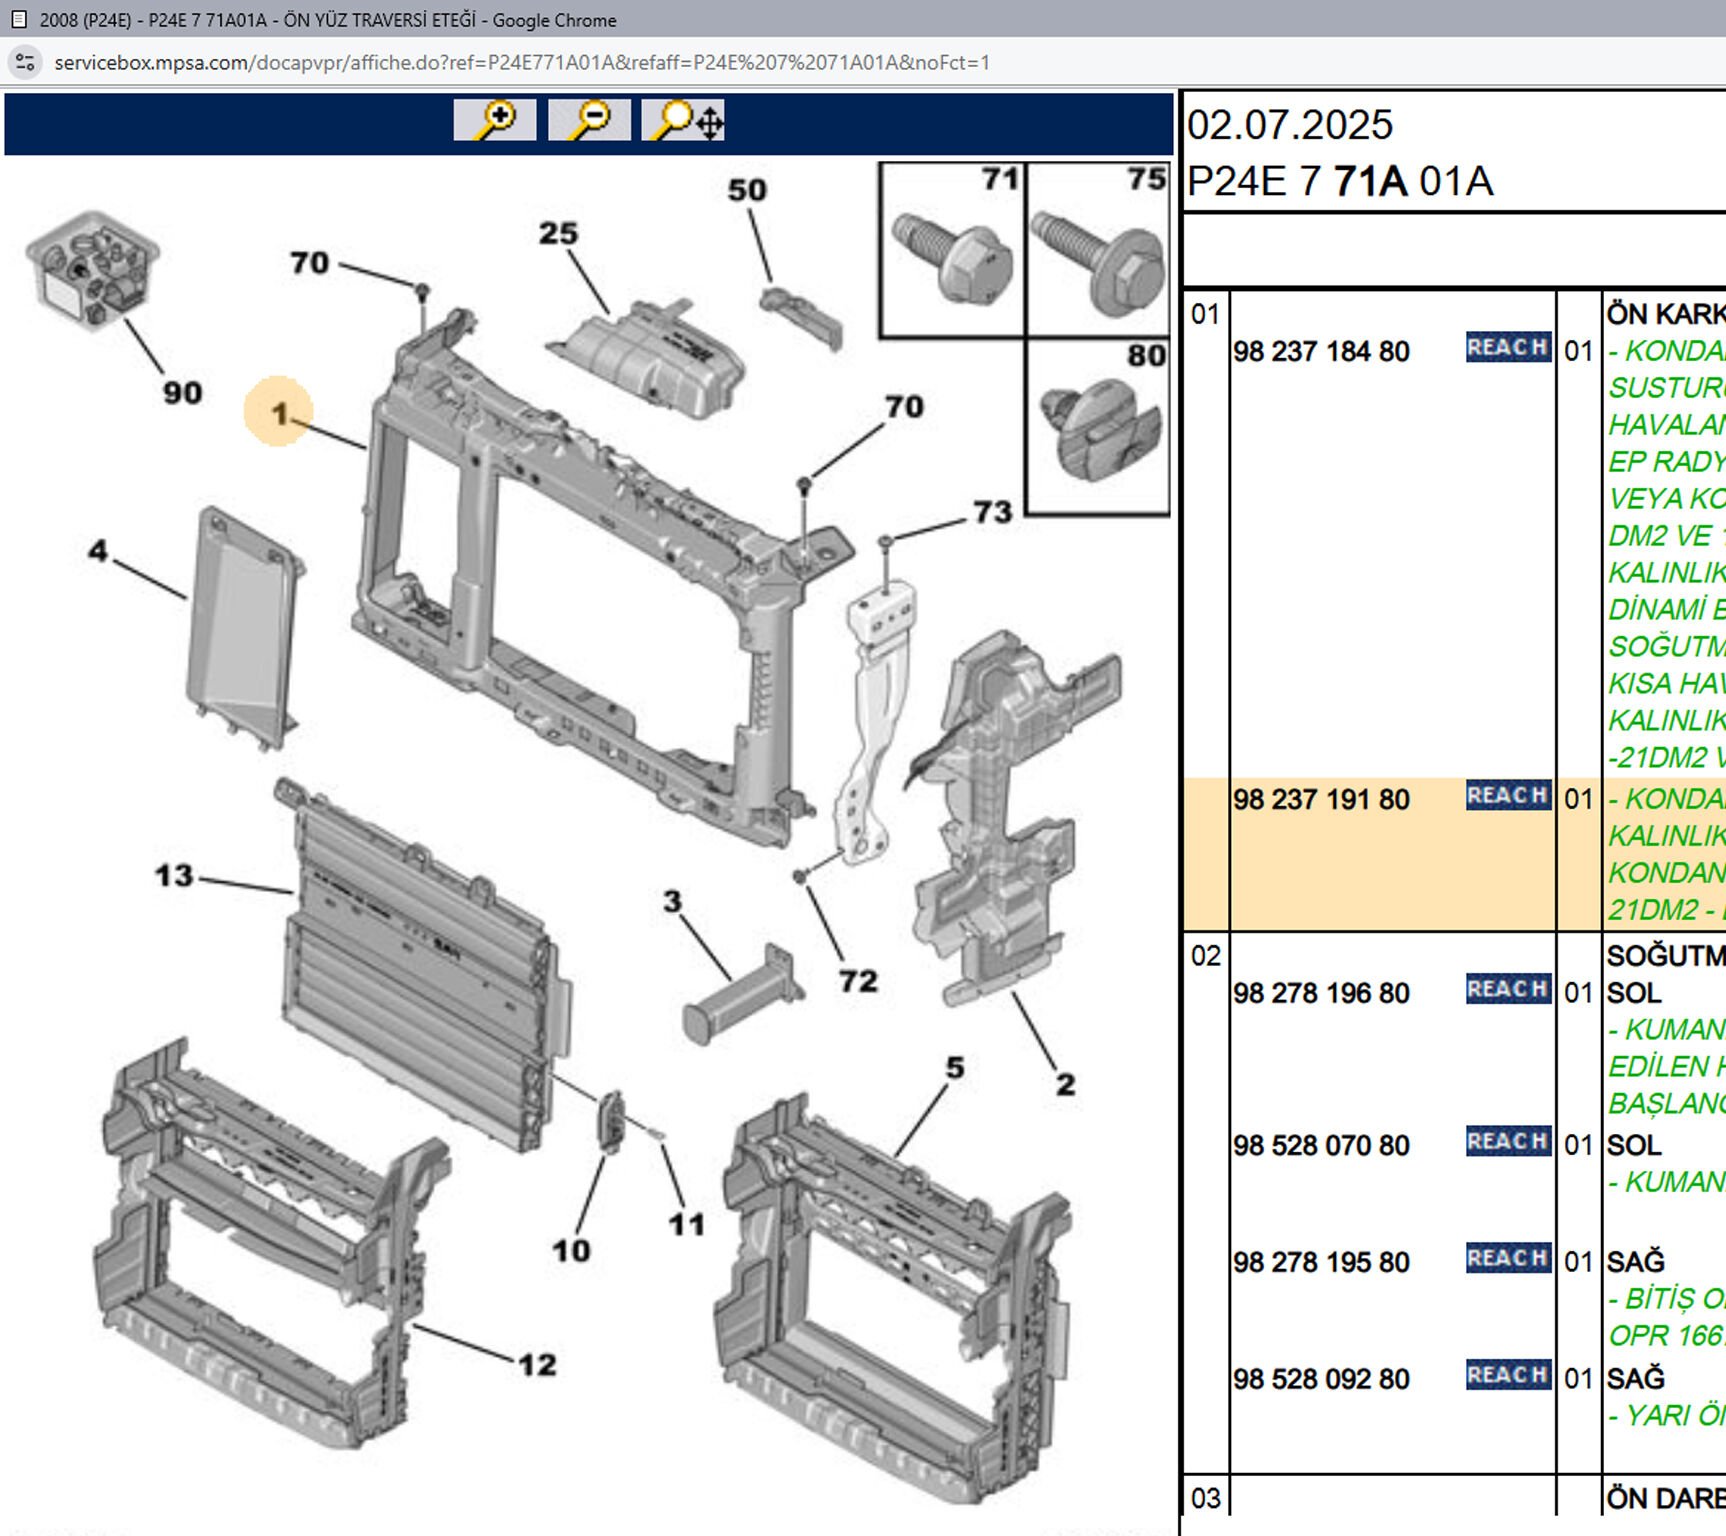Click REACH badge for part 98 237 184 80

coord(1508,347)
